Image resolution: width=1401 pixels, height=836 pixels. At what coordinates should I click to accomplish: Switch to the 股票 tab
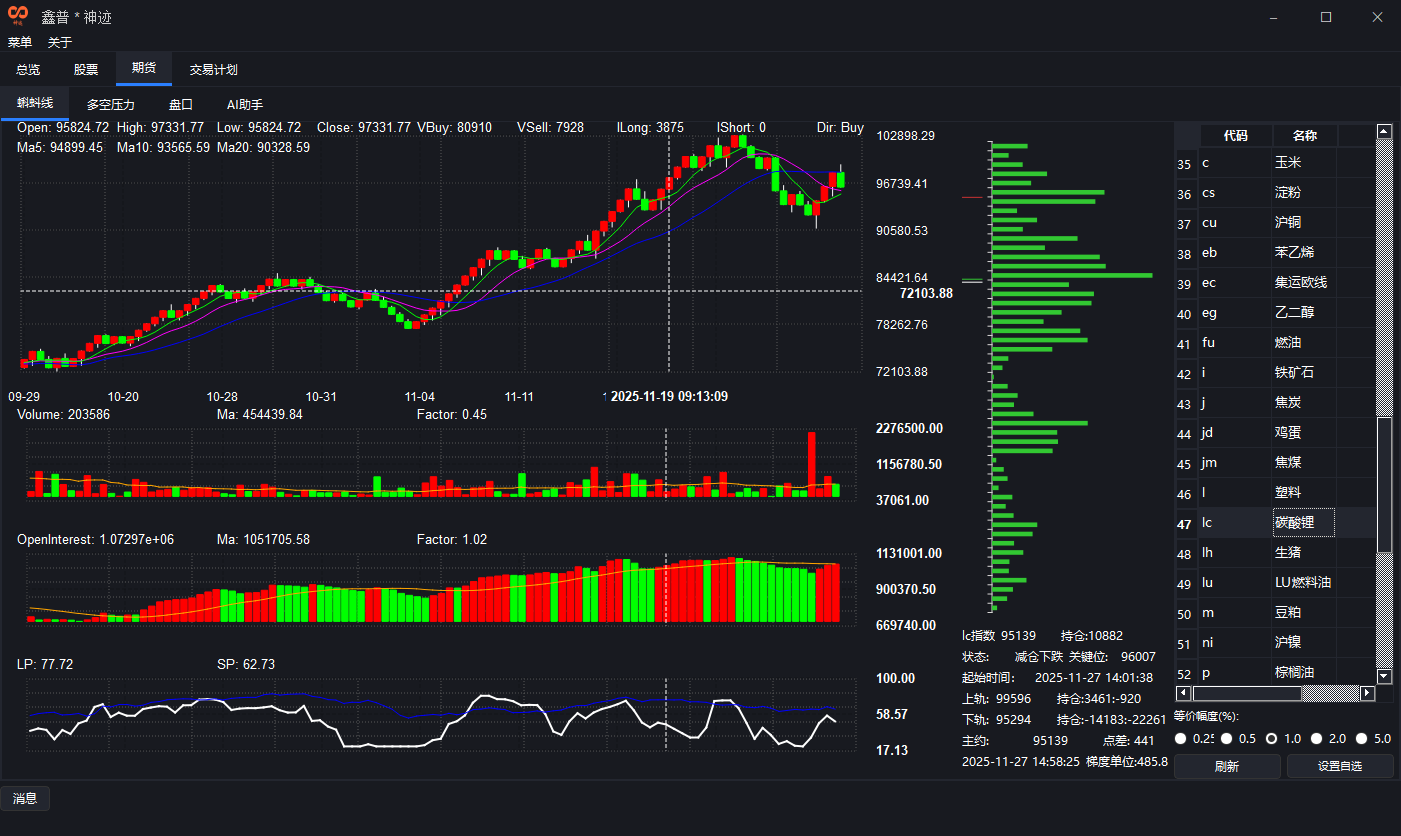click(86, 70)
